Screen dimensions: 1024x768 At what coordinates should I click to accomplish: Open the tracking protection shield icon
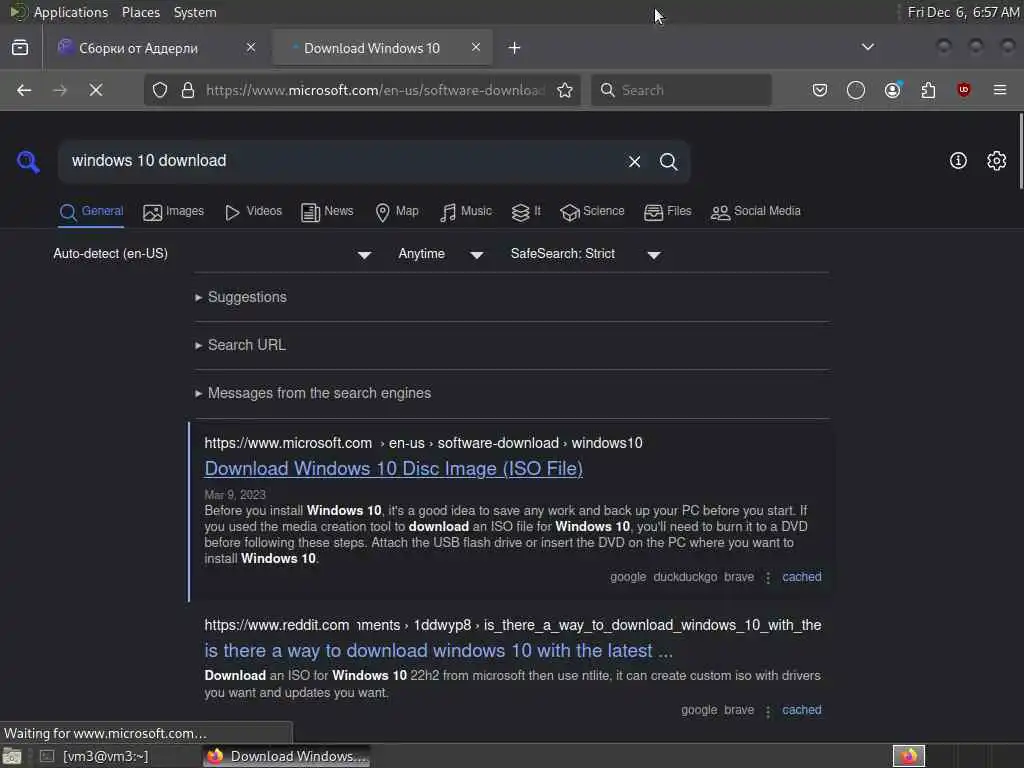160,90
